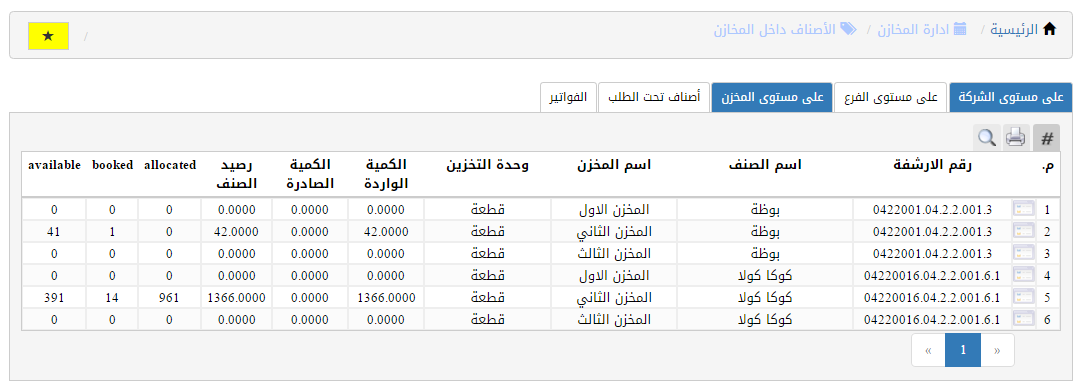Image resolution: width=1091 pixels, height=386 pixels.
Task: Click the yellow star favorite button
Action: click(48, 36)
